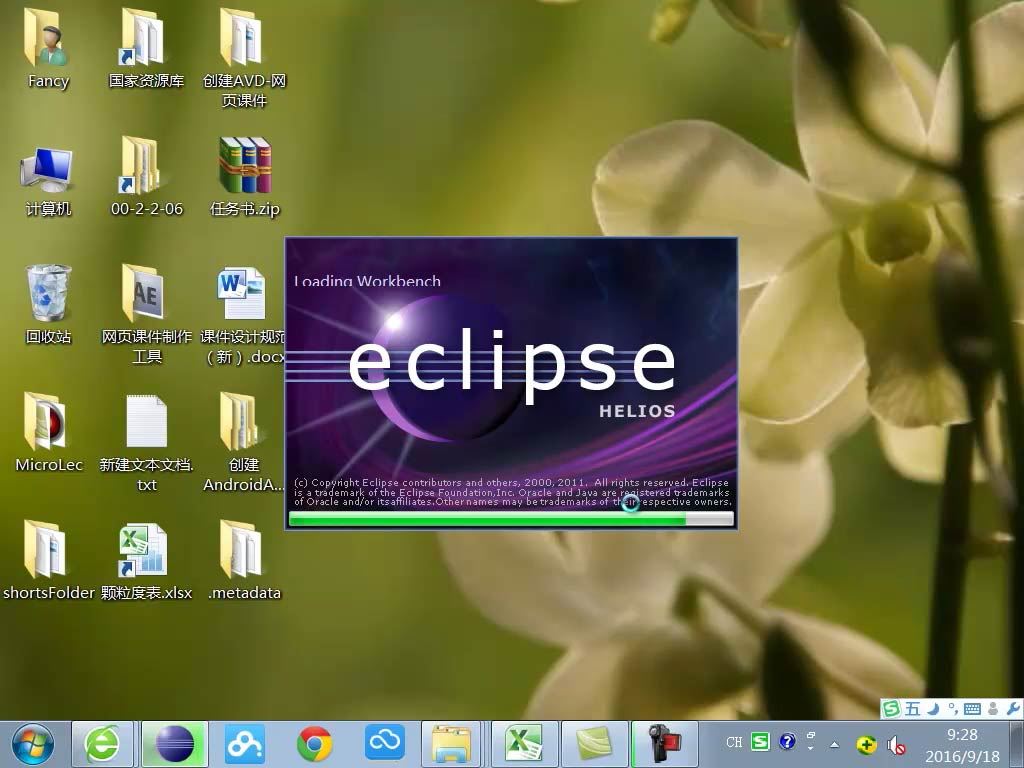Launch Google Chrome from taskbar
Image resolution: width=1024 pixels, height=768 pixels.
[314, 744]
